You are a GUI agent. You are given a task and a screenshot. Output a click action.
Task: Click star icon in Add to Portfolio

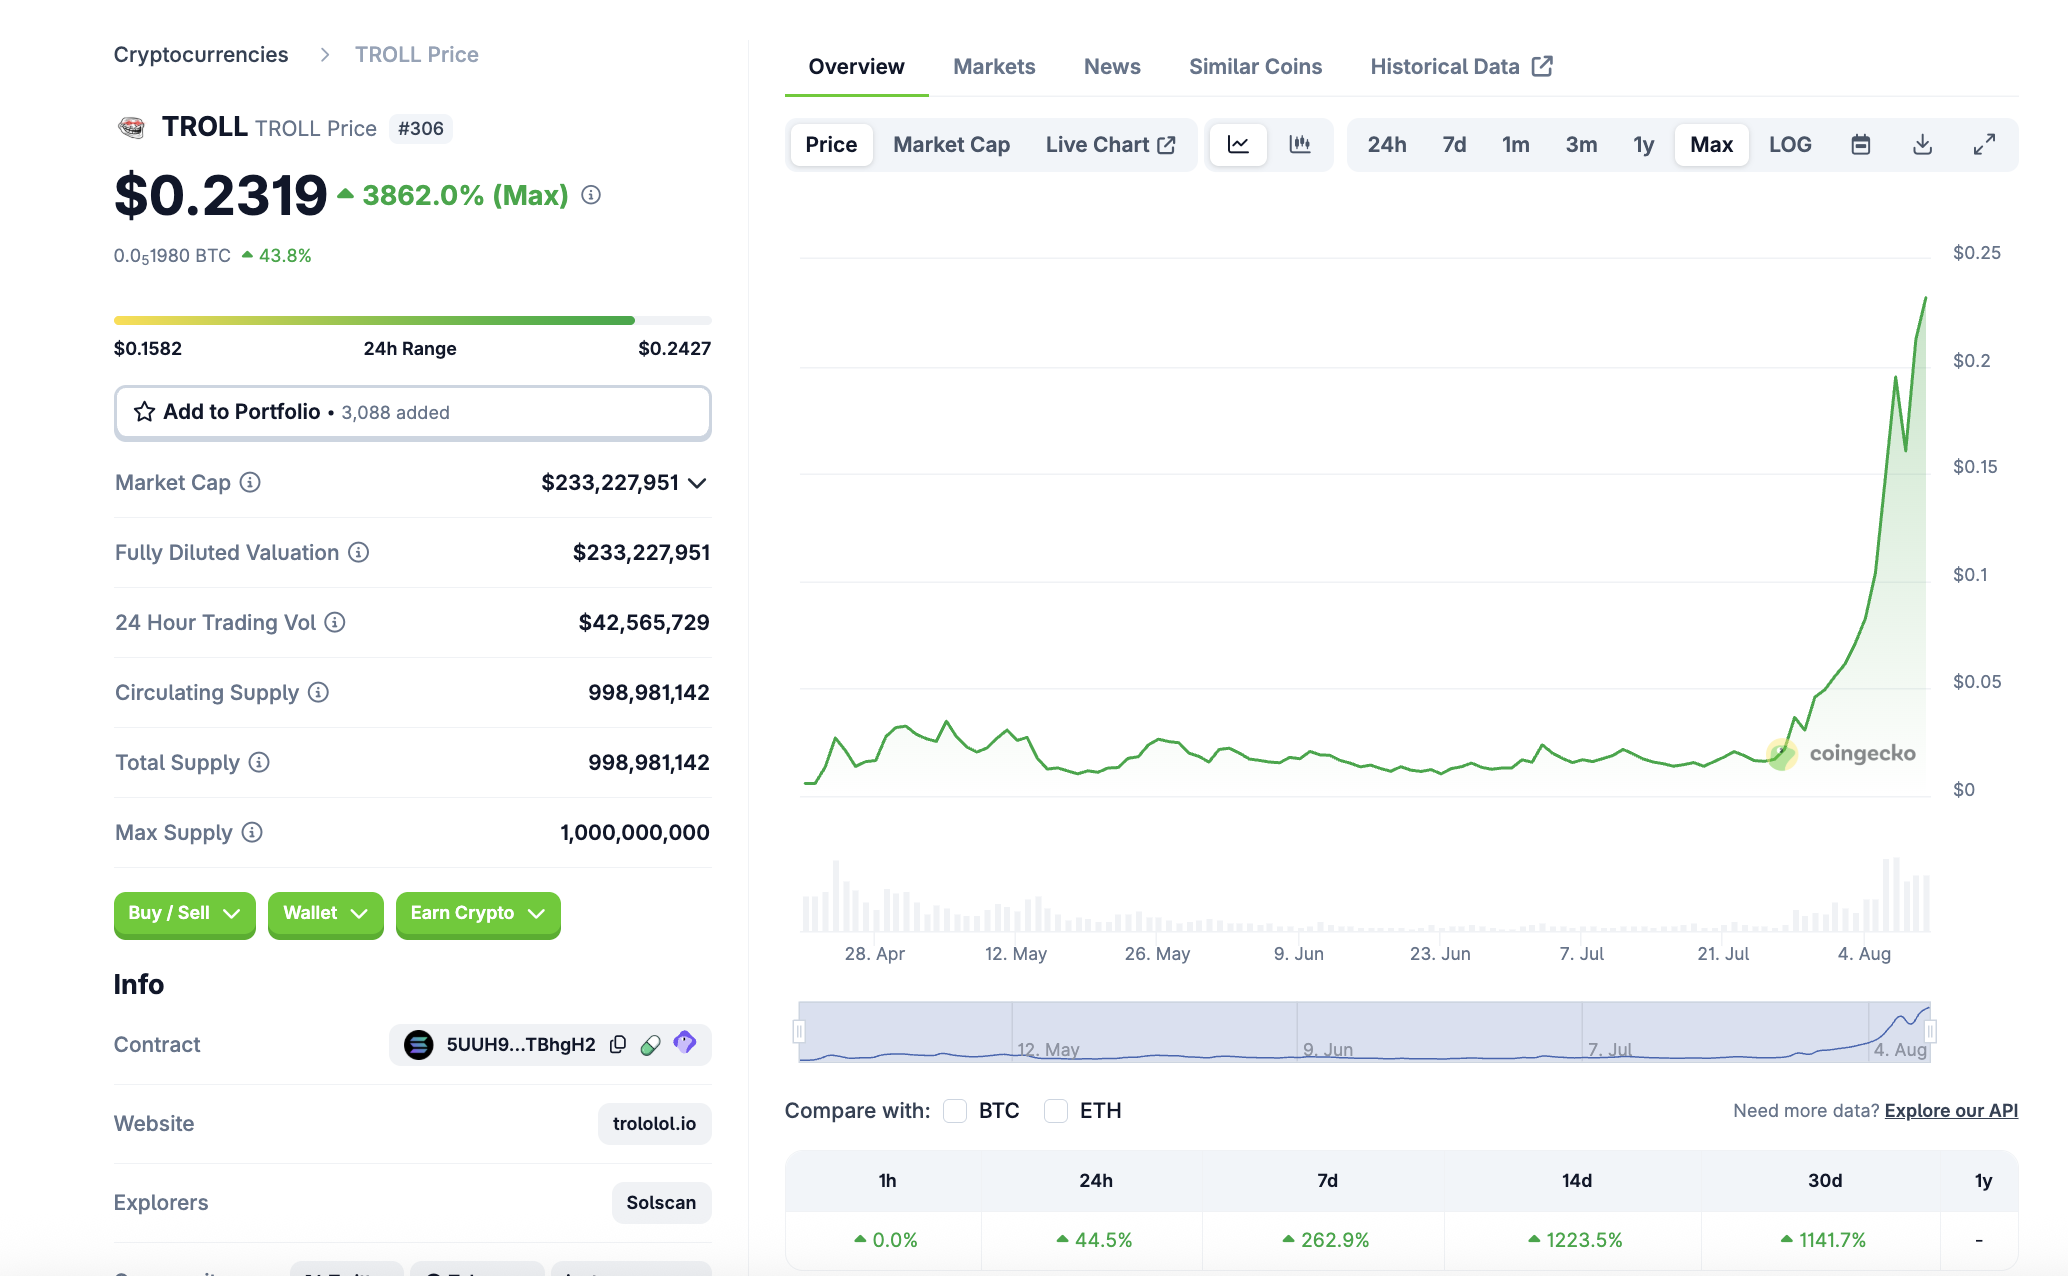[144, 412]
